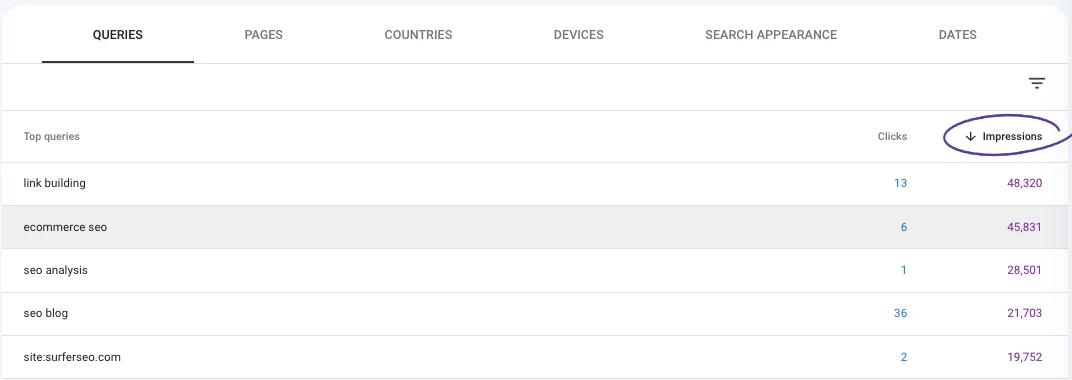Image resolution: width=1072 pixels, height=380 pixels.
Task: Go to the Devices tab
Action: click(578, 35)
